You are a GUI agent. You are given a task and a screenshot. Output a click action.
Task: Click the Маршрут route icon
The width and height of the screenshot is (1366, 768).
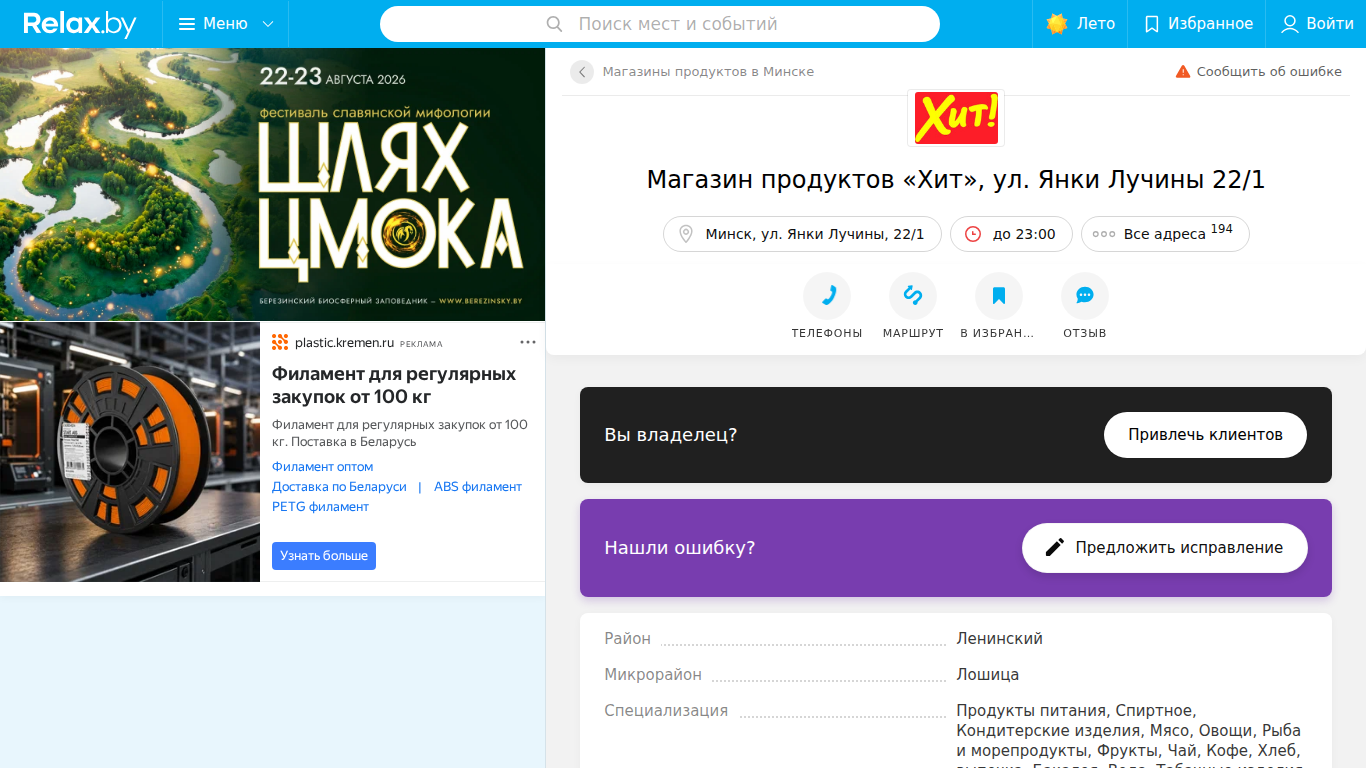pyautogui.click(x=913, y=296)
